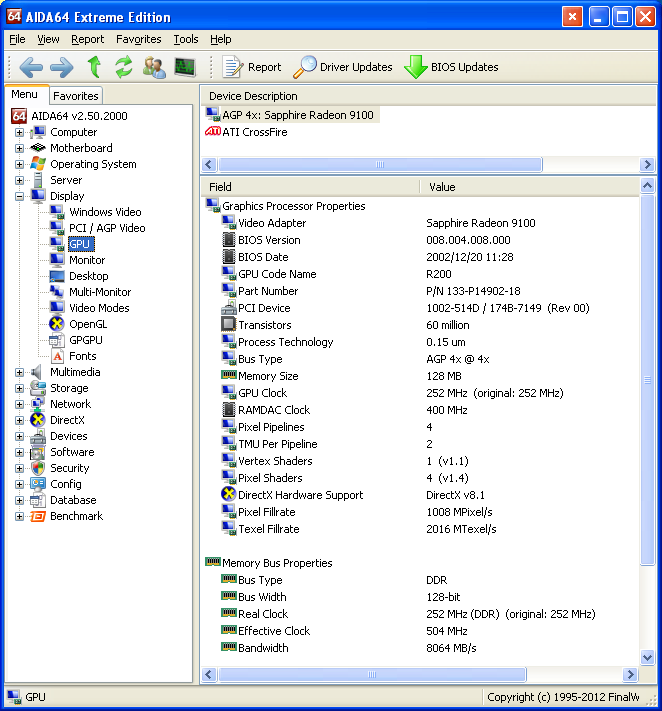Select Multi-Monitor in the tree
This screenshot has width=662, height=711.
click(x=100, y=292)
